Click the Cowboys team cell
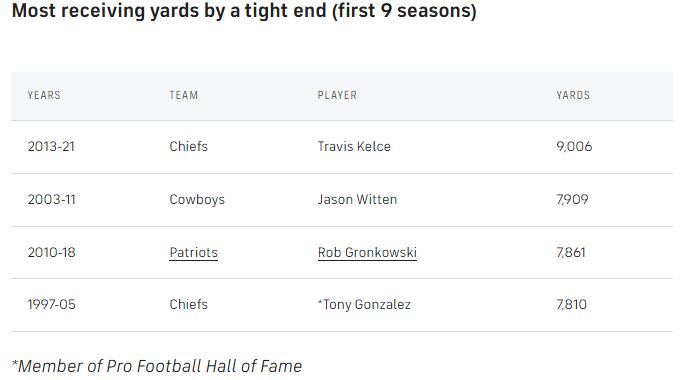Image resolution: width=682 pixels, height=380 pixels. click(x=197, y=200)
